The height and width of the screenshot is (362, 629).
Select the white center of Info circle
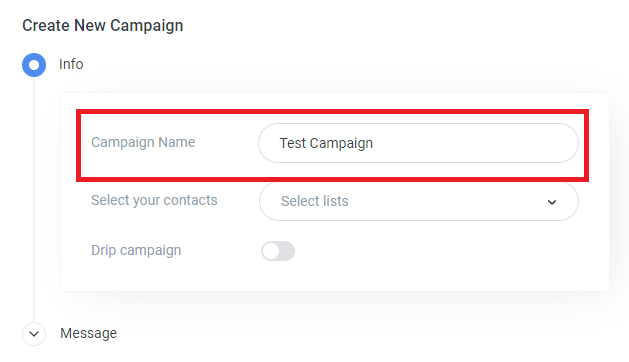coord(34,65)
